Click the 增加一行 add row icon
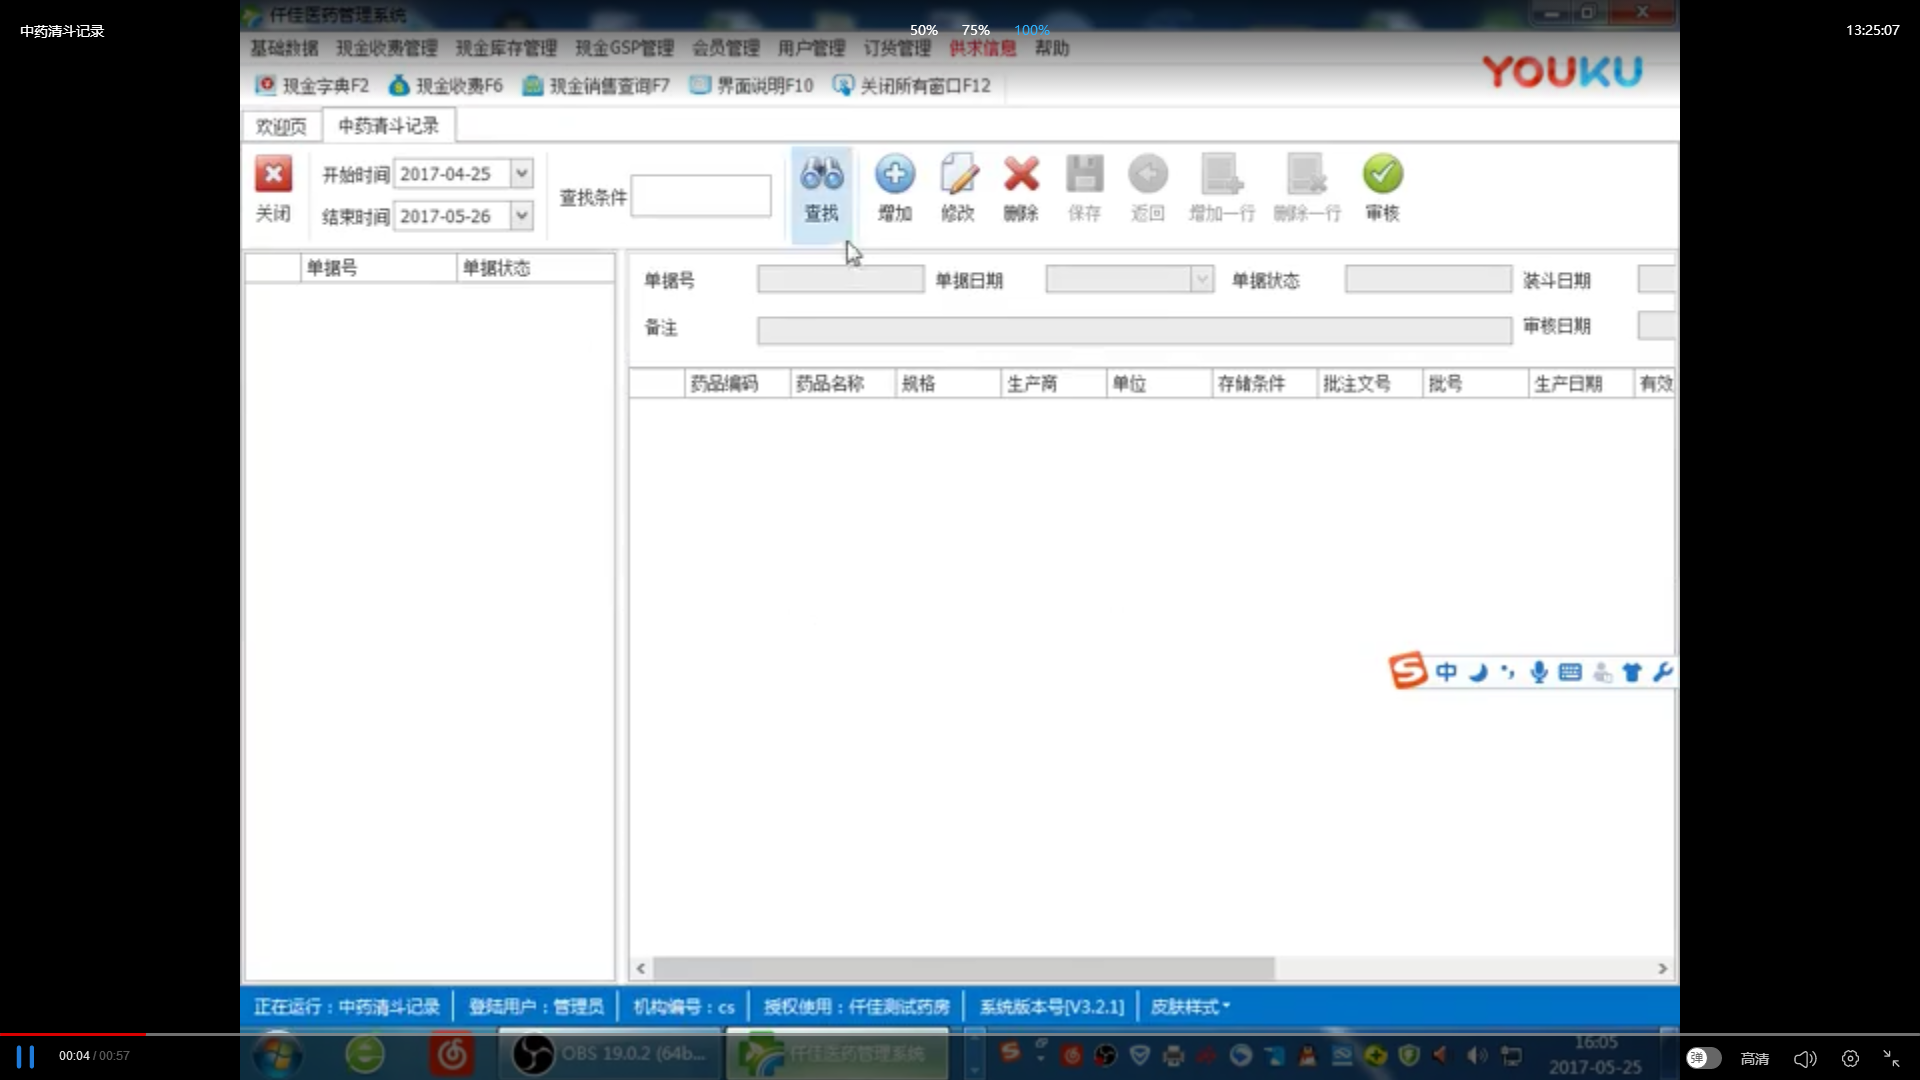The height and width of the screenshot is (1080, 1920). click(1221, 175)
